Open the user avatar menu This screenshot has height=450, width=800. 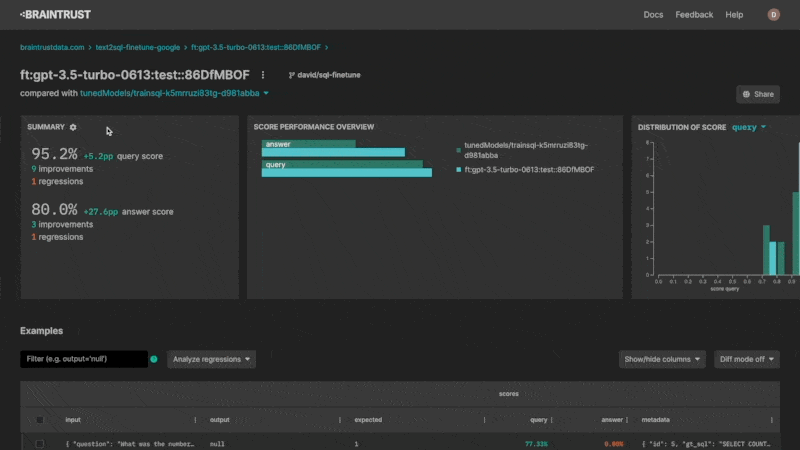click(x=773, y=15)
